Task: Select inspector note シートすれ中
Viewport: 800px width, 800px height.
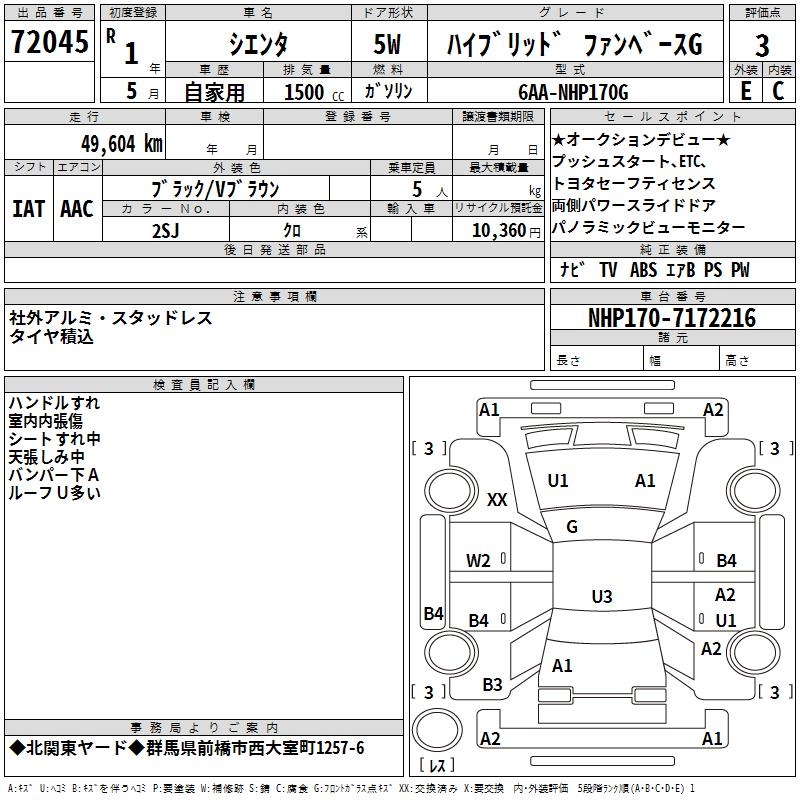Action: tap(54, 439)
